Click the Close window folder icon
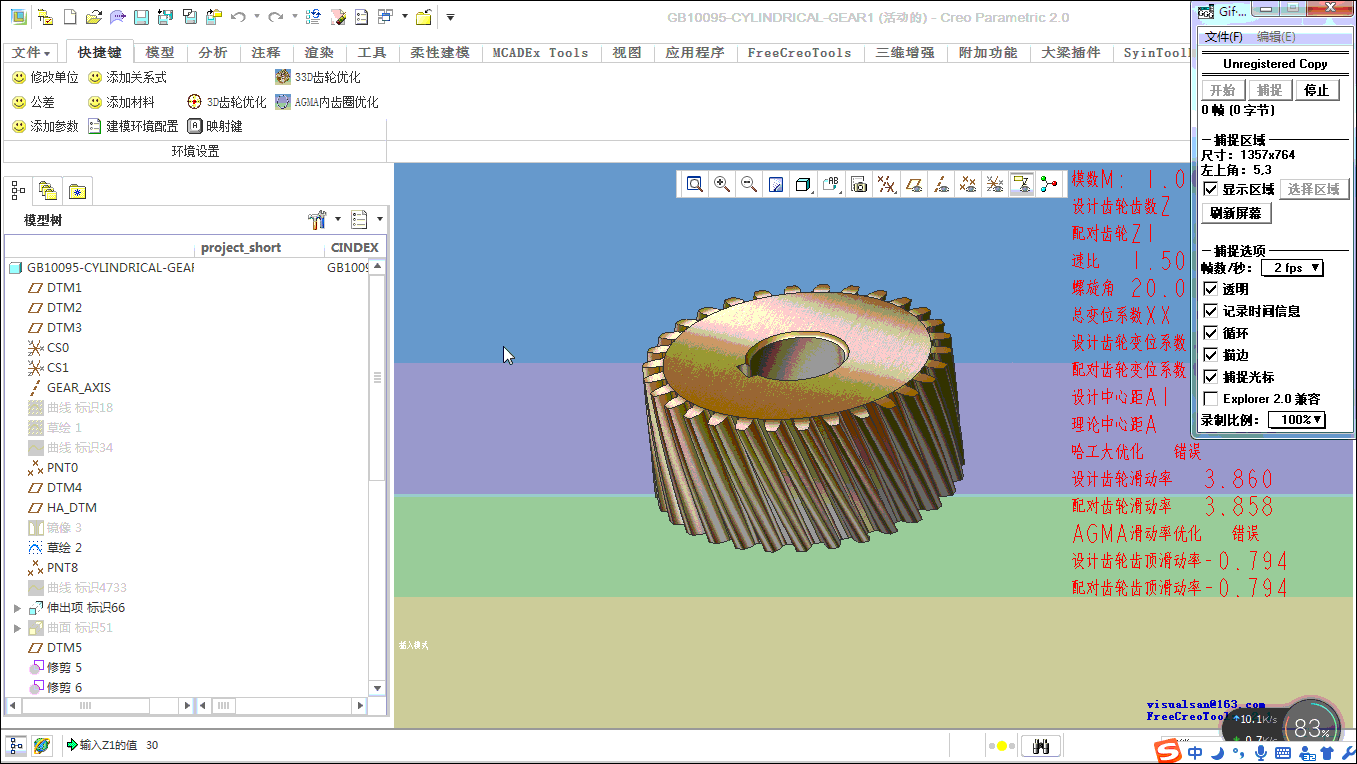1357x764 pixels. point(423,17)
